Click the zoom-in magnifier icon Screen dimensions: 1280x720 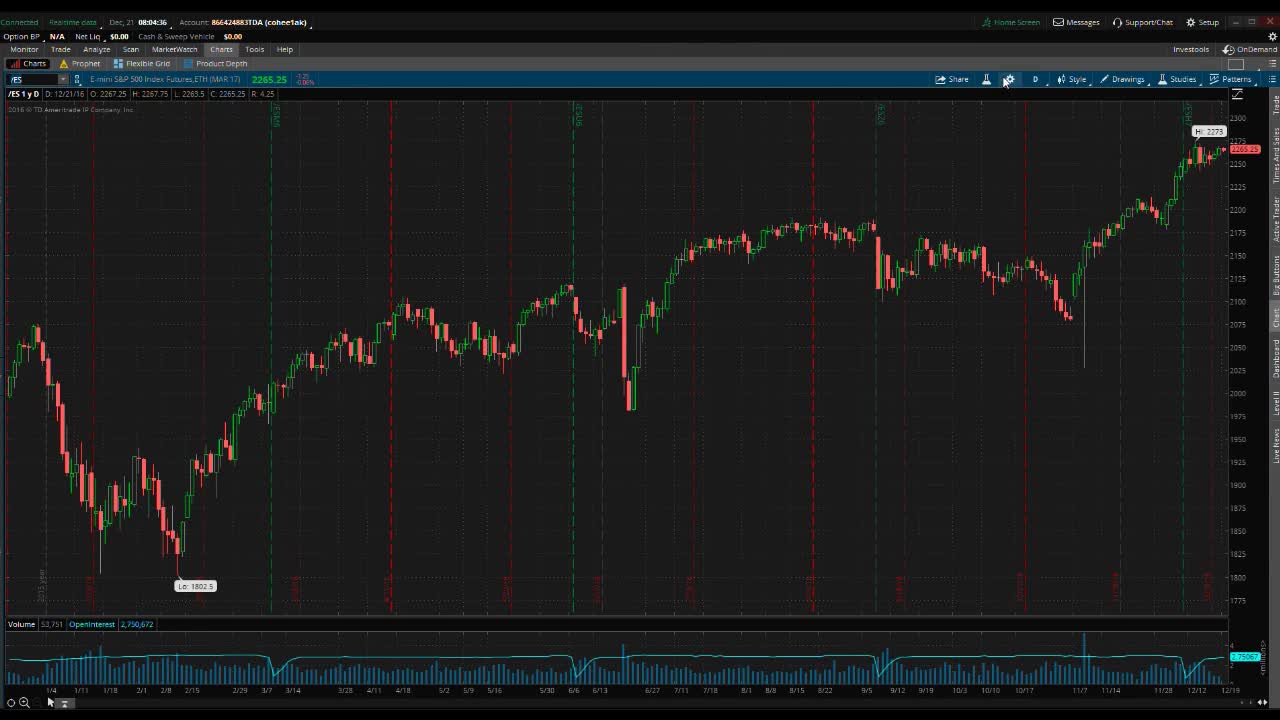tap(24, 703)
